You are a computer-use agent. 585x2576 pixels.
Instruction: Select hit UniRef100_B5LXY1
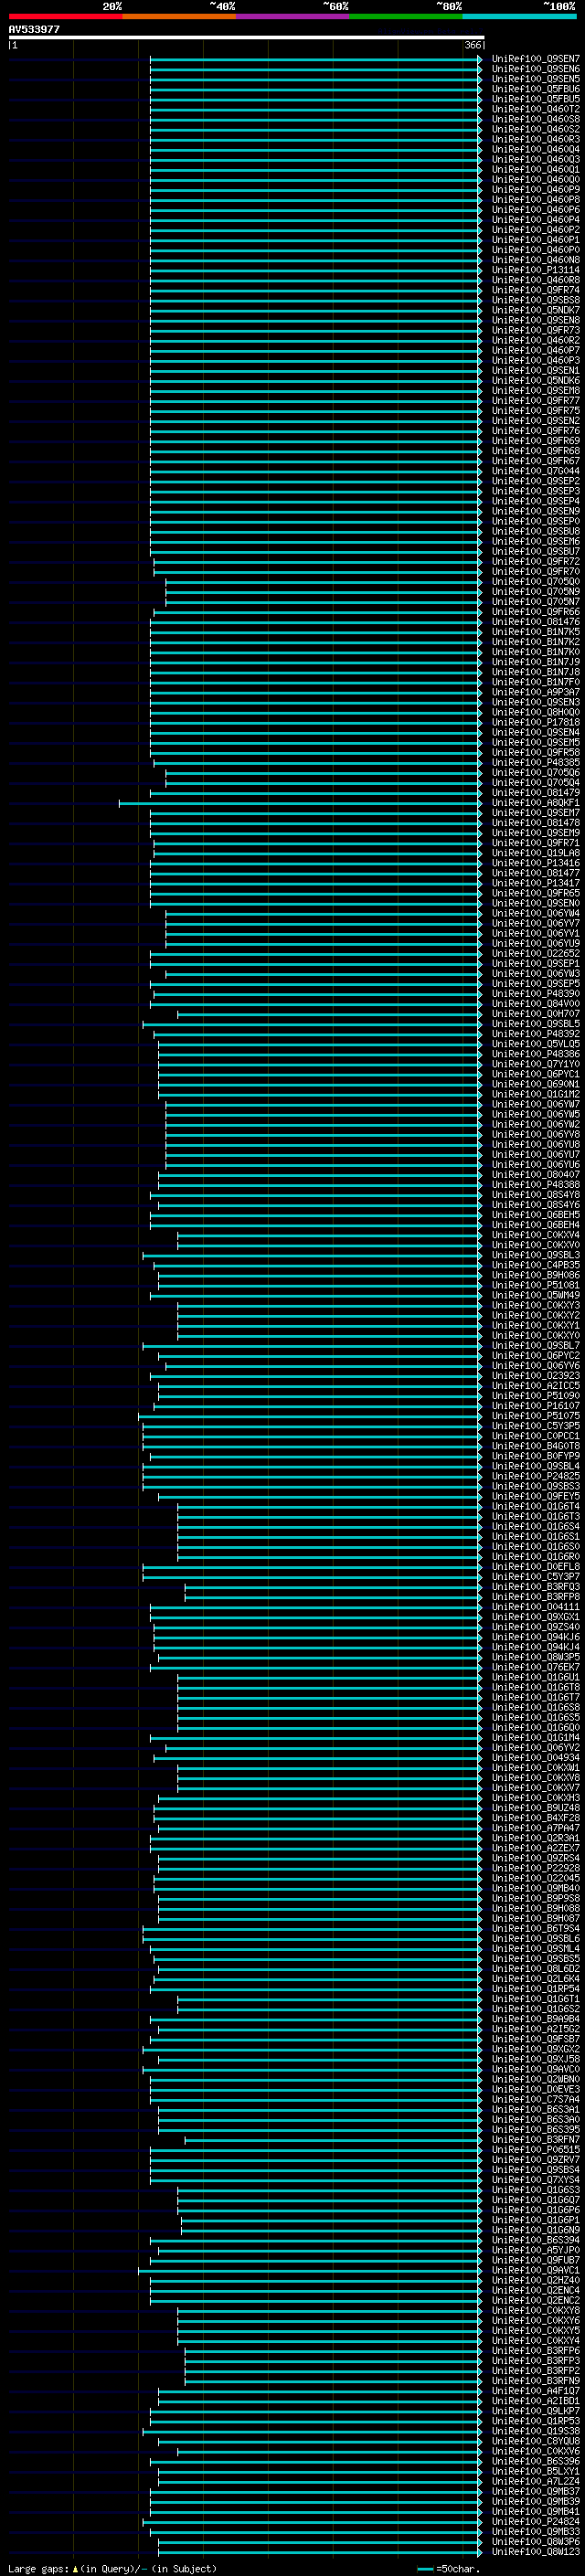click(x=536, y=2471)
